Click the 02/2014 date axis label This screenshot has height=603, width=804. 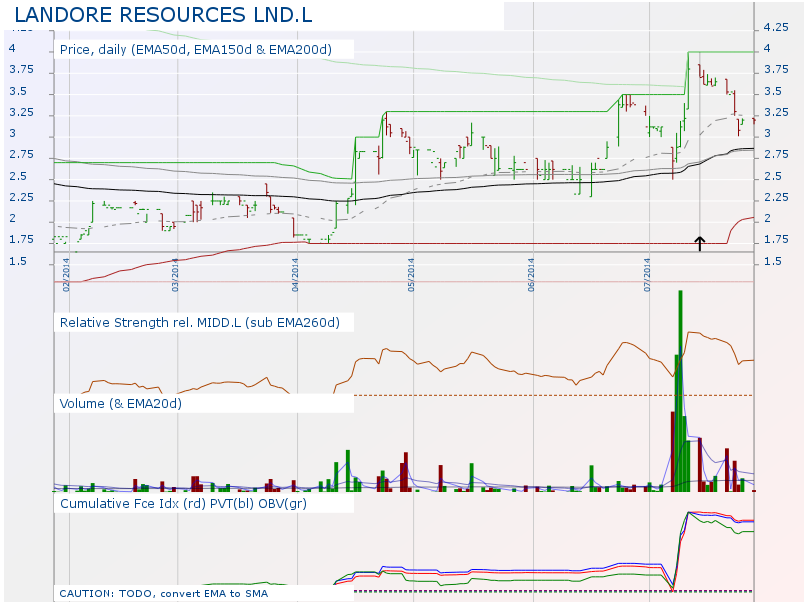pos(66,275)
